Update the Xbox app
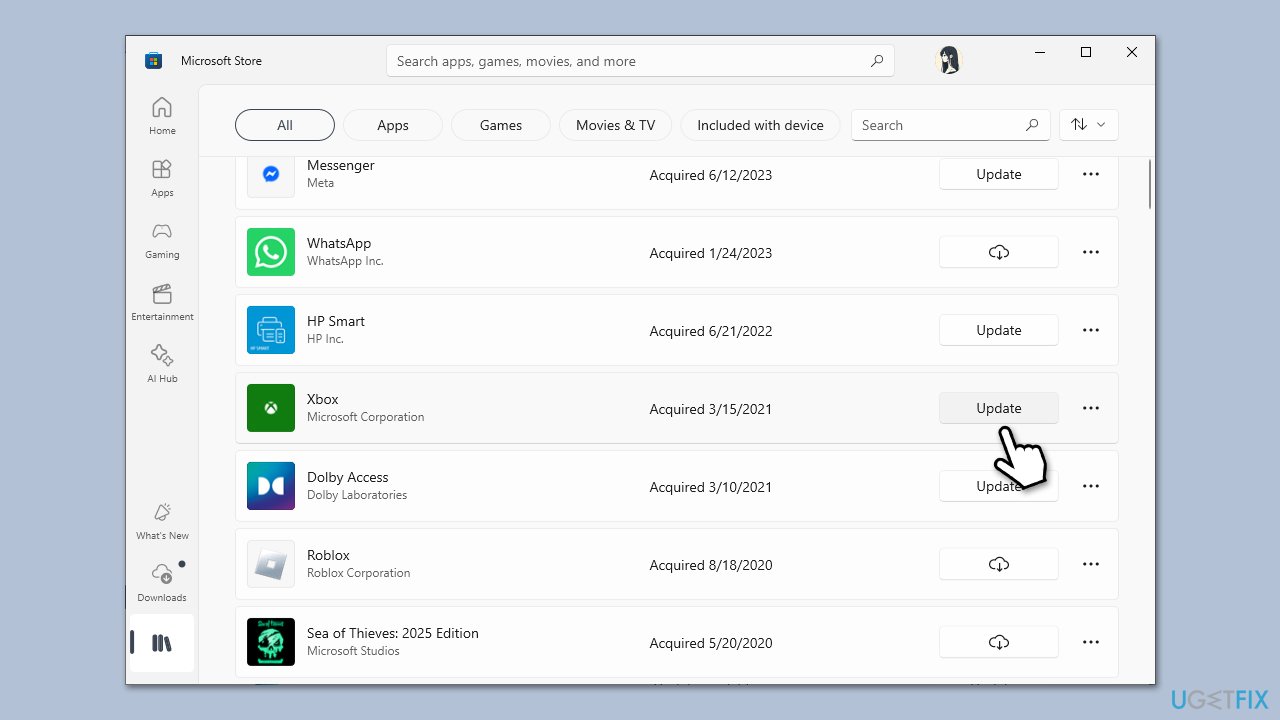Screen dimensions: 1280x720 coord(998,408)
